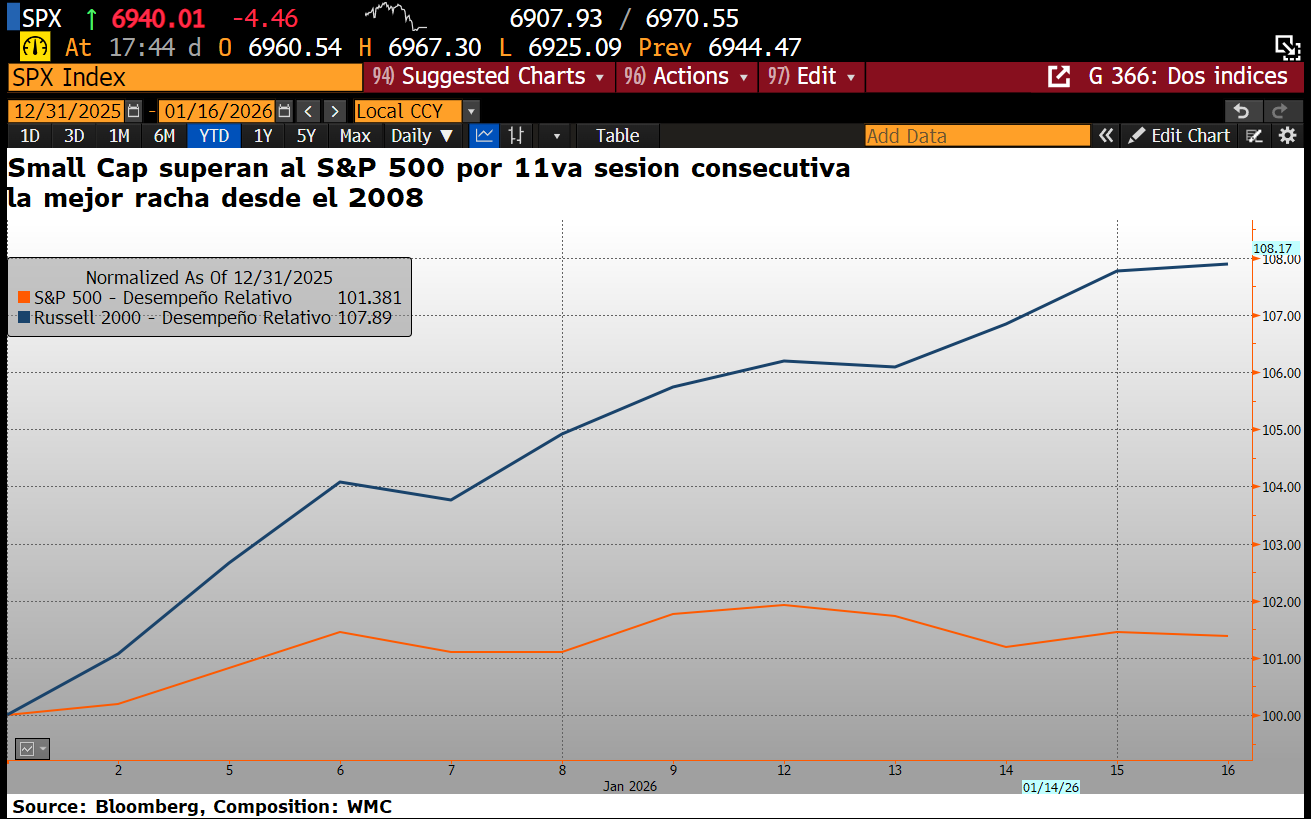Open the Daily periodicity dropdown
Image resolution: width=1311 pixels, height=819 pixels.
click(x=422, y=135)
